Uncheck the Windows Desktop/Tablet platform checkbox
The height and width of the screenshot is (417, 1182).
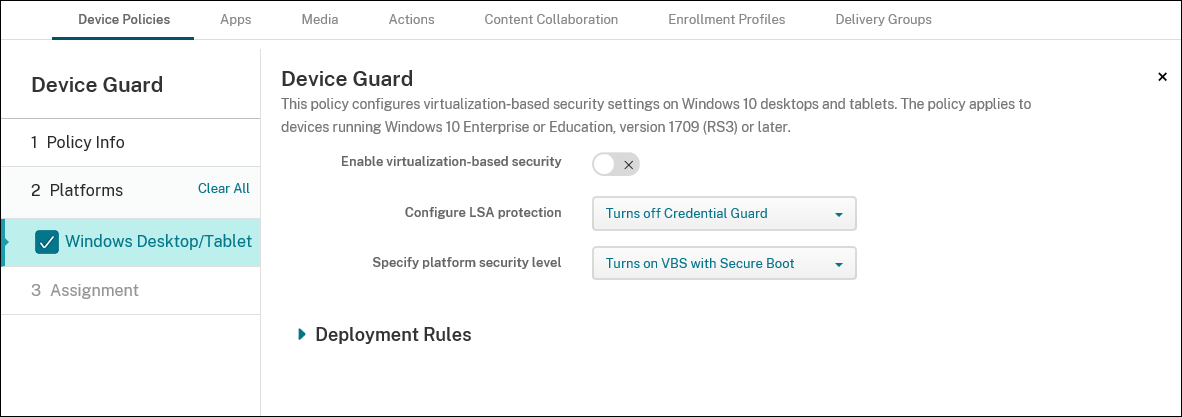(46, 242)
